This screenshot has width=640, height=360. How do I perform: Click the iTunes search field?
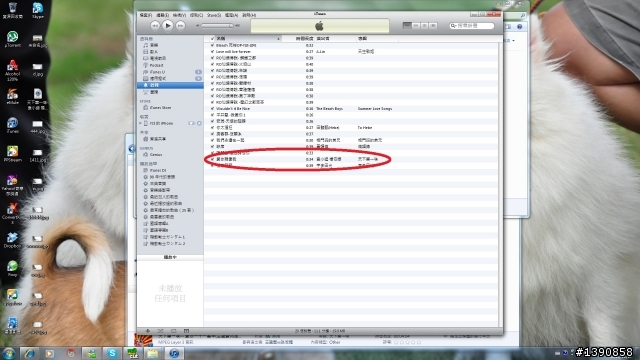(x=472, y=26)
